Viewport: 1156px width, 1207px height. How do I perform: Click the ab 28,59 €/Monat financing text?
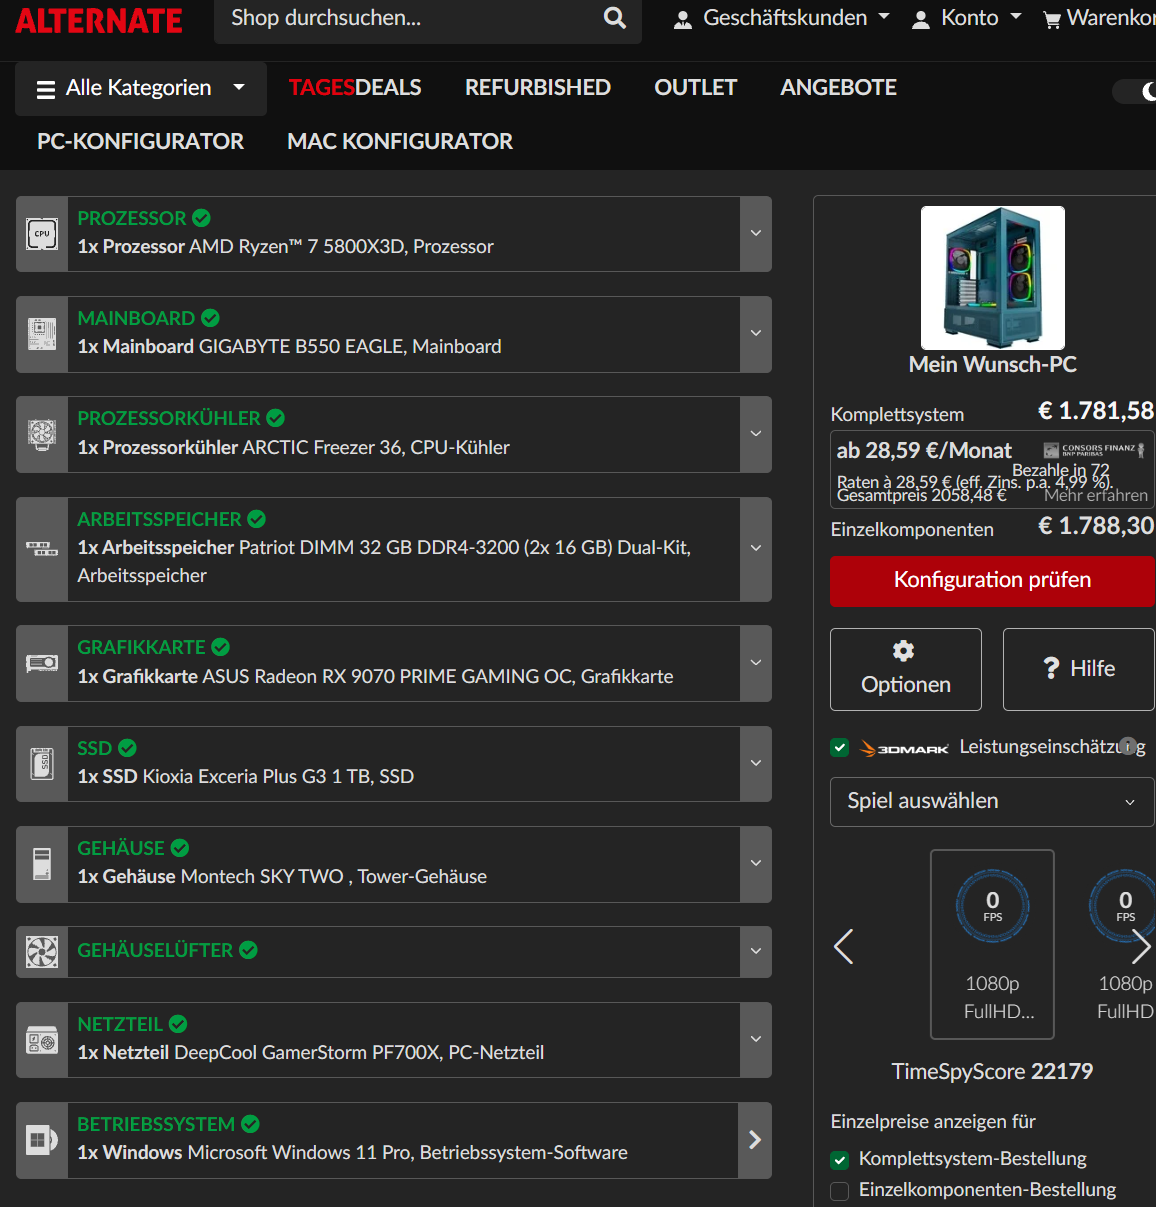point(924,451)
